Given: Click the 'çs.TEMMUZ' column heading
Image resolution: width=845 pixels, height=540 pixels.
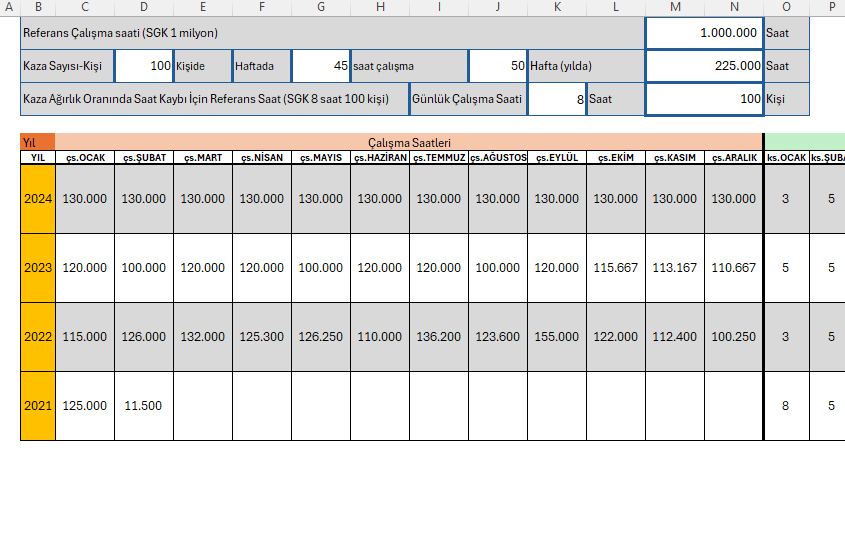Looking at the screenshot, I should [x=439, y=157].
